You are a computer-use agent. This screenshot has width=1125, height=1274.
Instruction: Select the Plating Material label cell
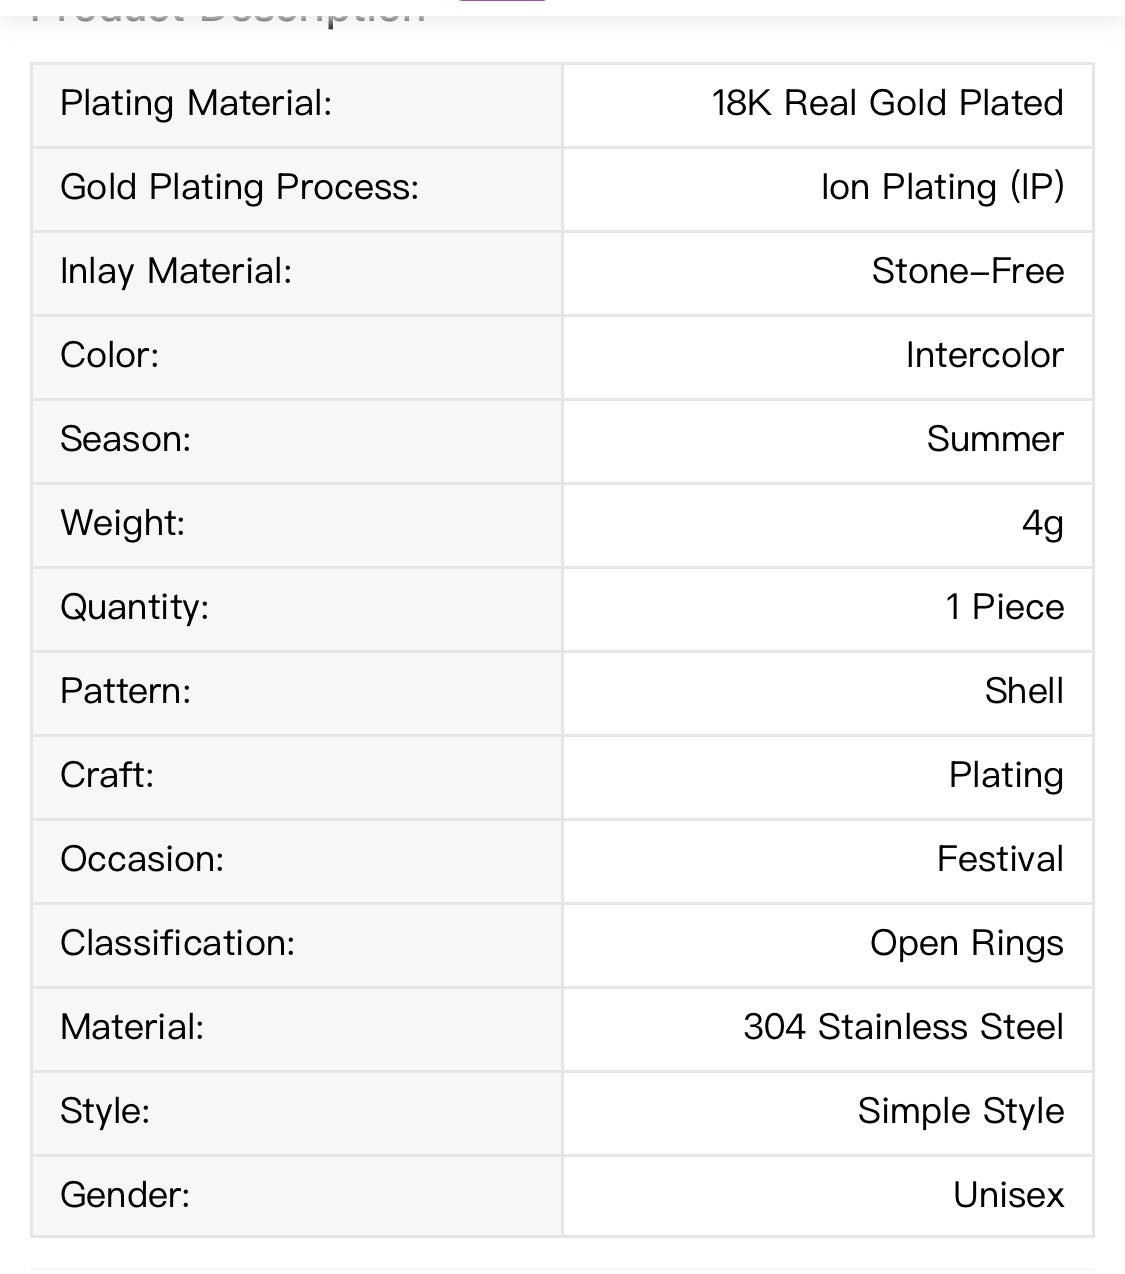pos(297,105)
